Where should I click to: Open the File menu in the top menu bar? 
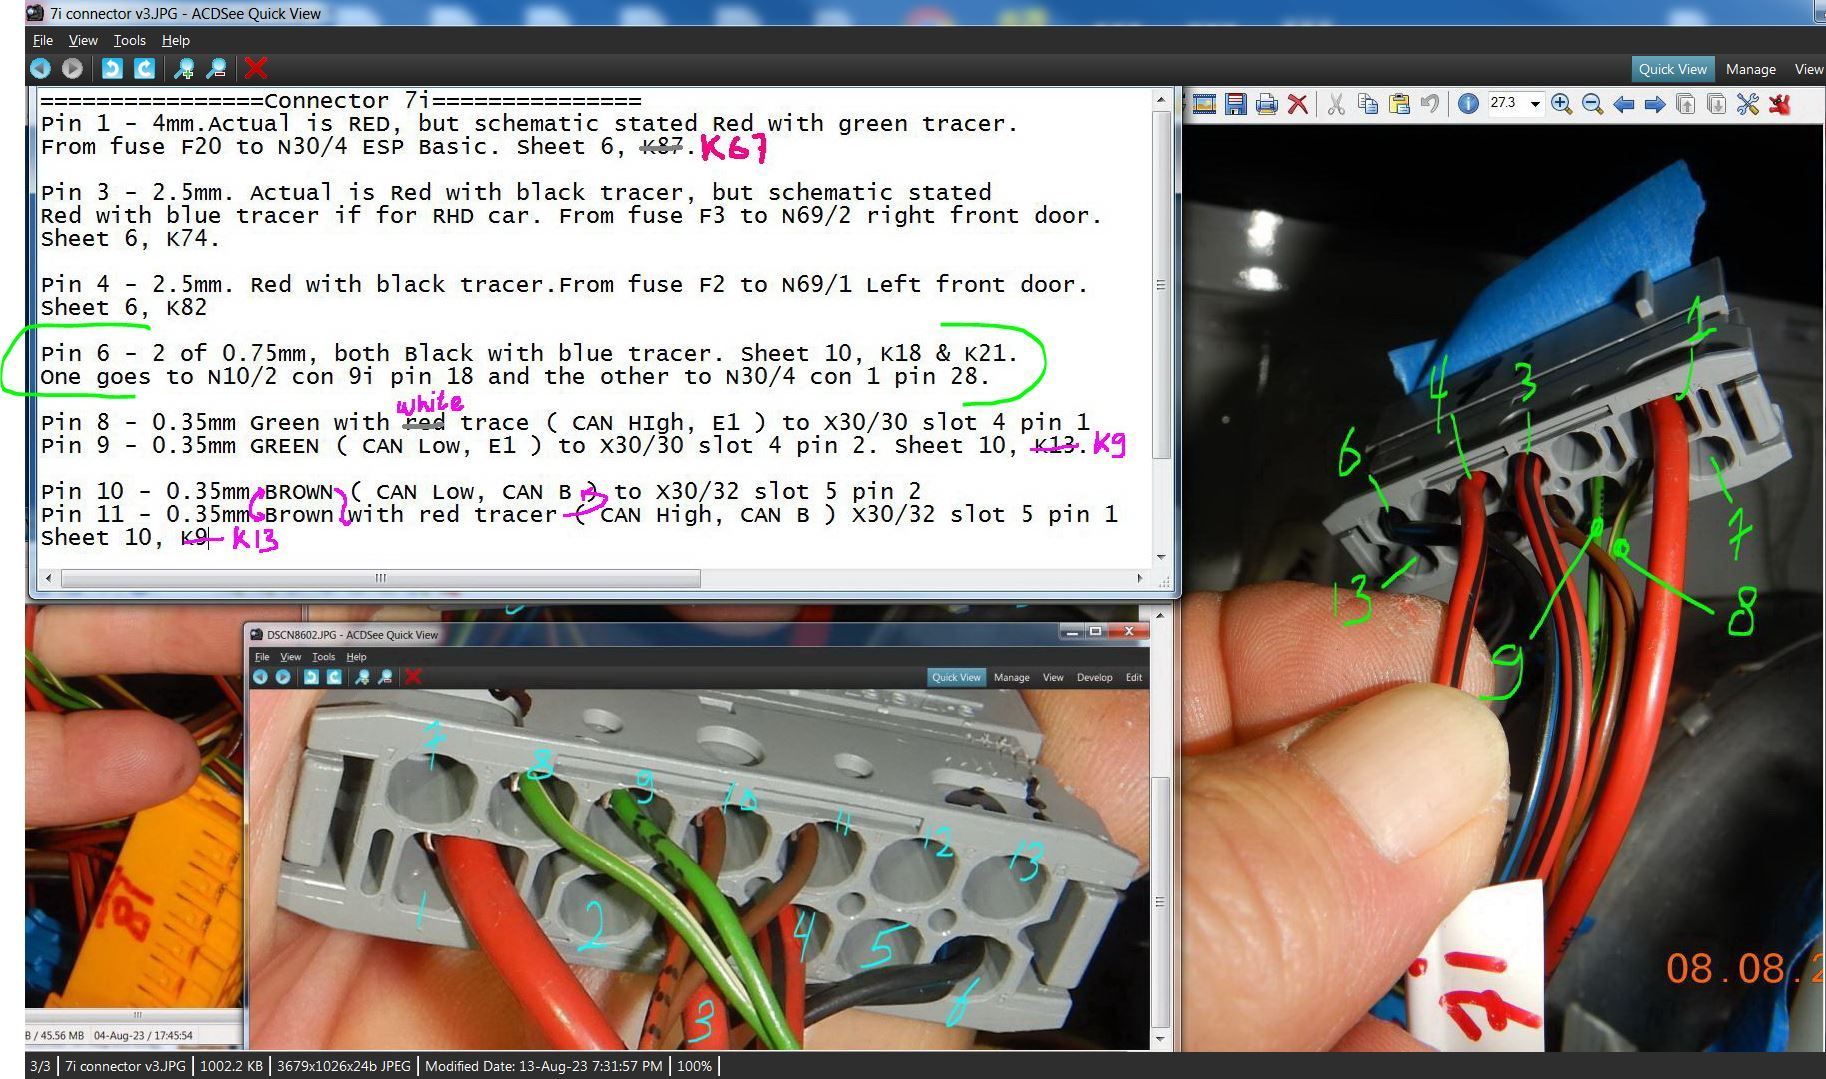[42, 40]
